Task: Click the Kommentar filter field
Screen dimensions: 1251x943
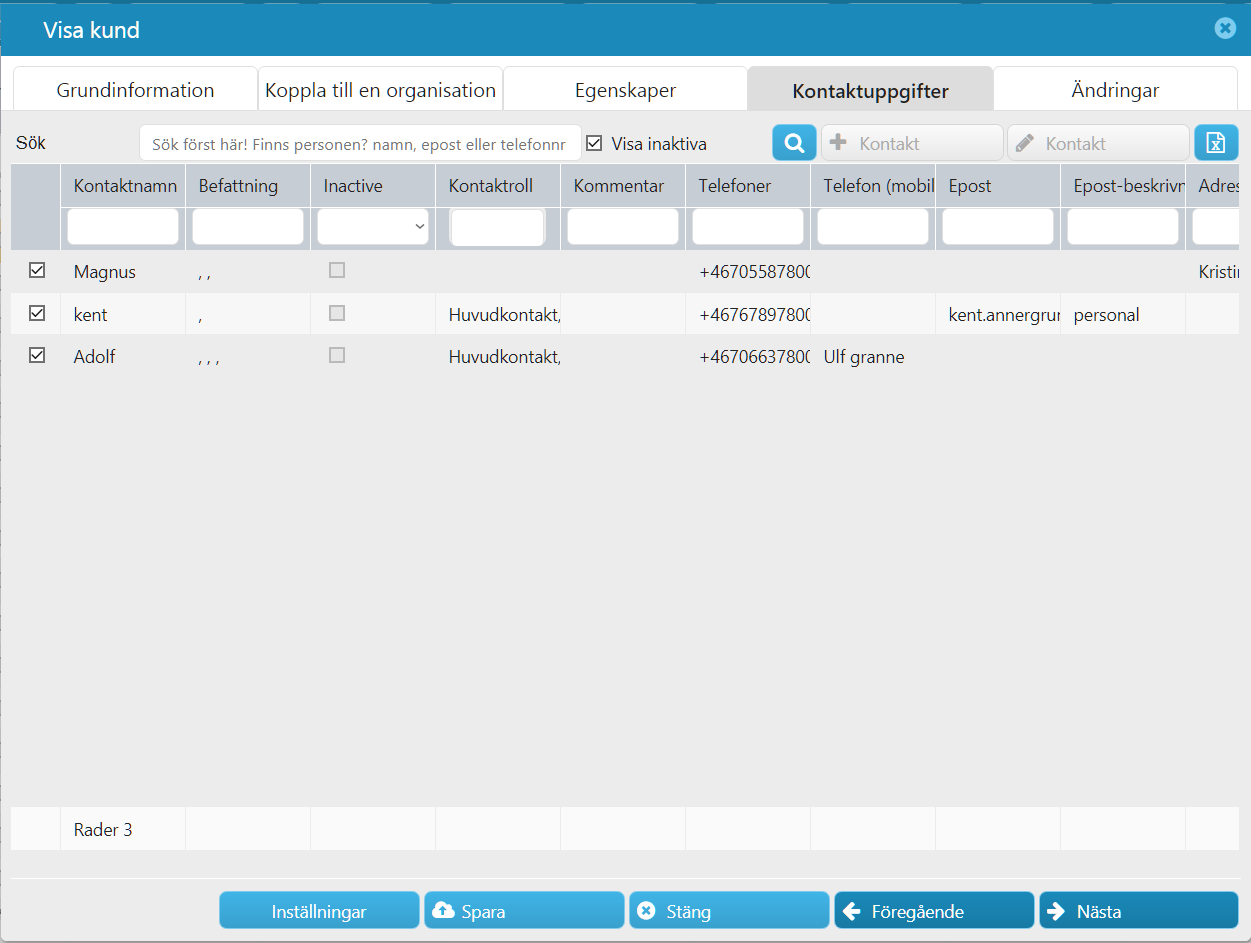Action: point(623,227)
